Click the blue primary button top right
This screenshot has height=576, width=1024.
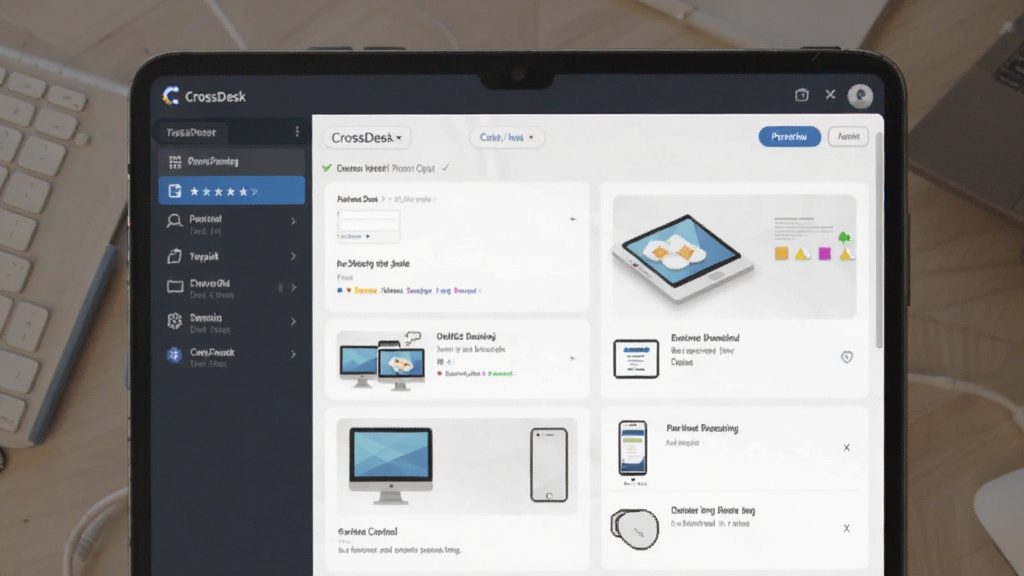(789, 136)
